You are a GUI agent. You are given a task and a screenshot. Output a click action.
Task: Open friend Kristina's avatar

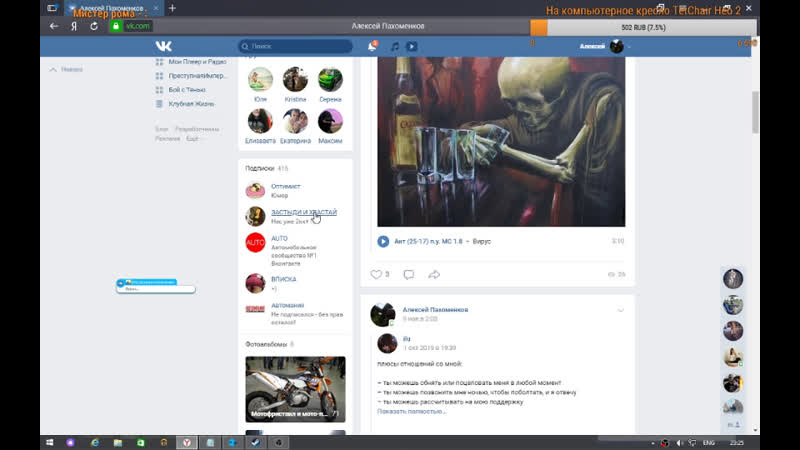(x=295, y=80)
